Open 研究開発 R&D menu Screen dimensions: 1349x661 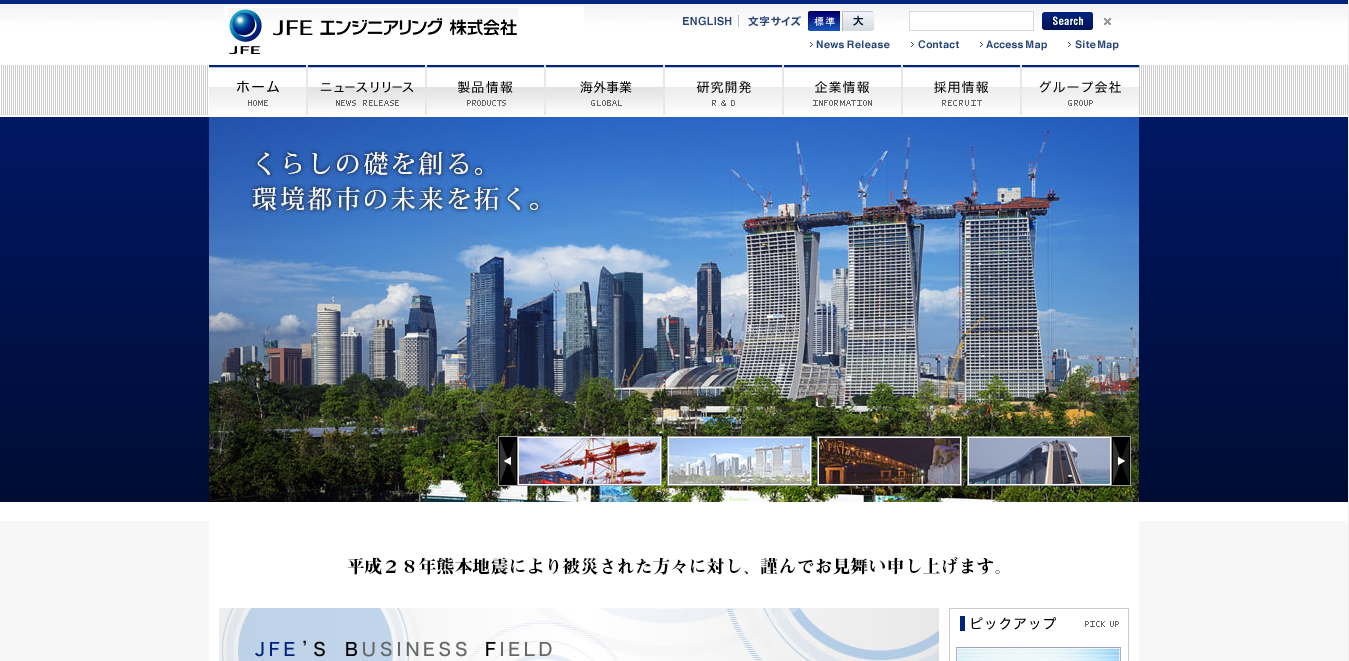click(724, 91)
